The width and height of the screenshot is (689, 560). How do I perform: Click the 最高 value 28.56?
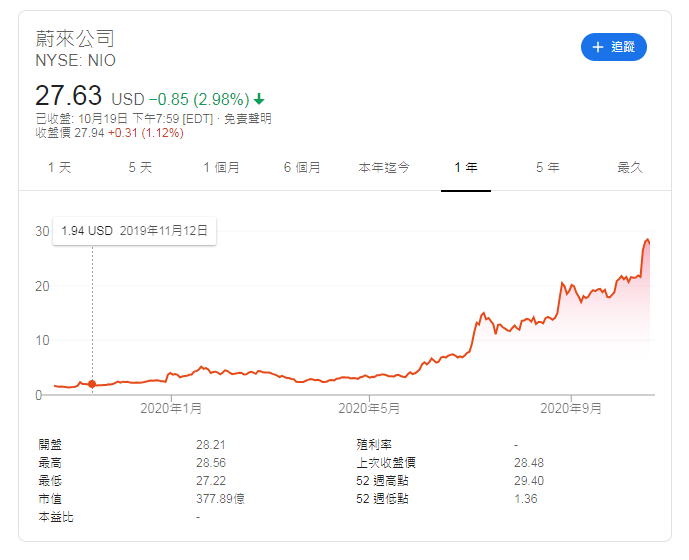211,463
